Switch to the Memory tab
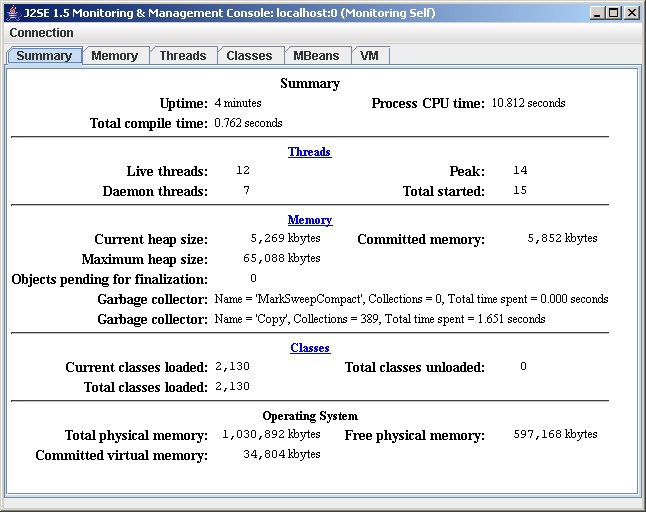646x512 pixels. click(114, 56)
